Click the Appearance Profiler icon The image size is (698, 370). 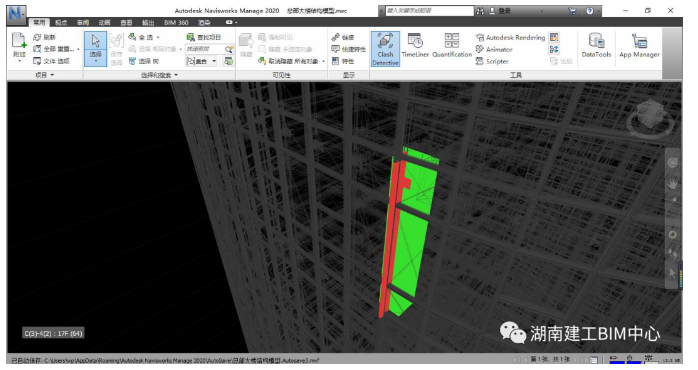click(x=554, y=37)
